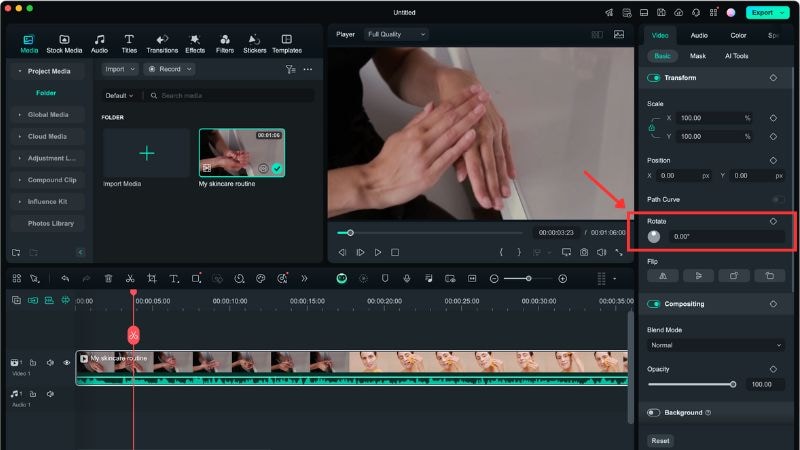Click the player volume icon
Image resolution: width=800 pixels, height=450 pixels.
click(602, 253)
